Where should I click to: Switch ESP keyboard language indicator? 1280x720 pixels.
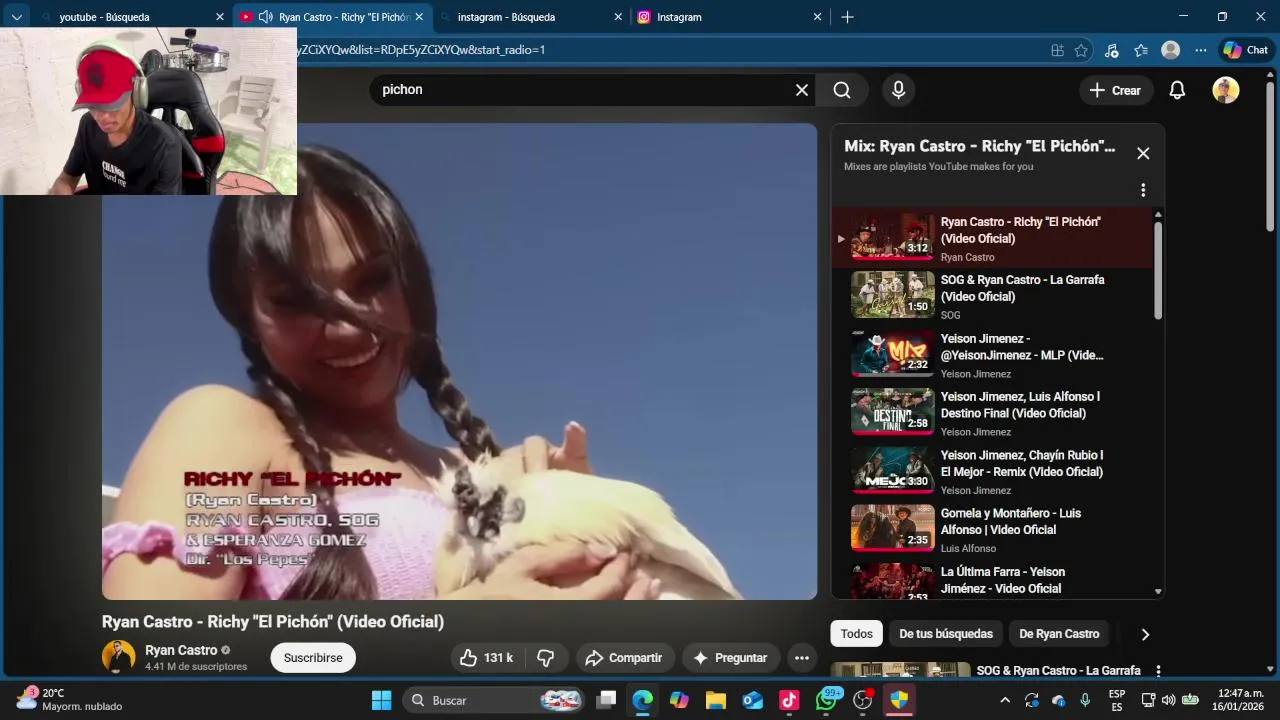1117,700
